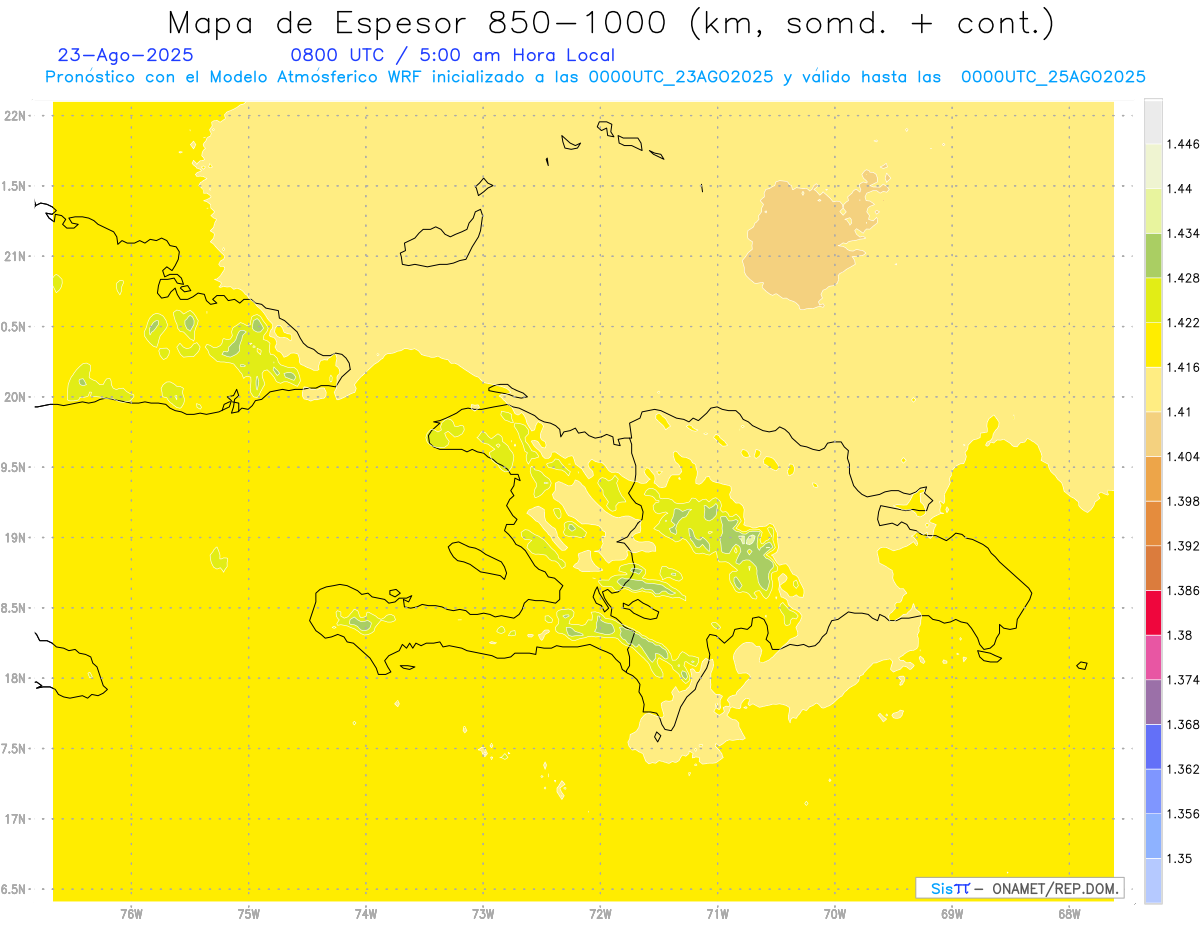Select the red 1.38–1.386 legend swatch

point(1153,612)
